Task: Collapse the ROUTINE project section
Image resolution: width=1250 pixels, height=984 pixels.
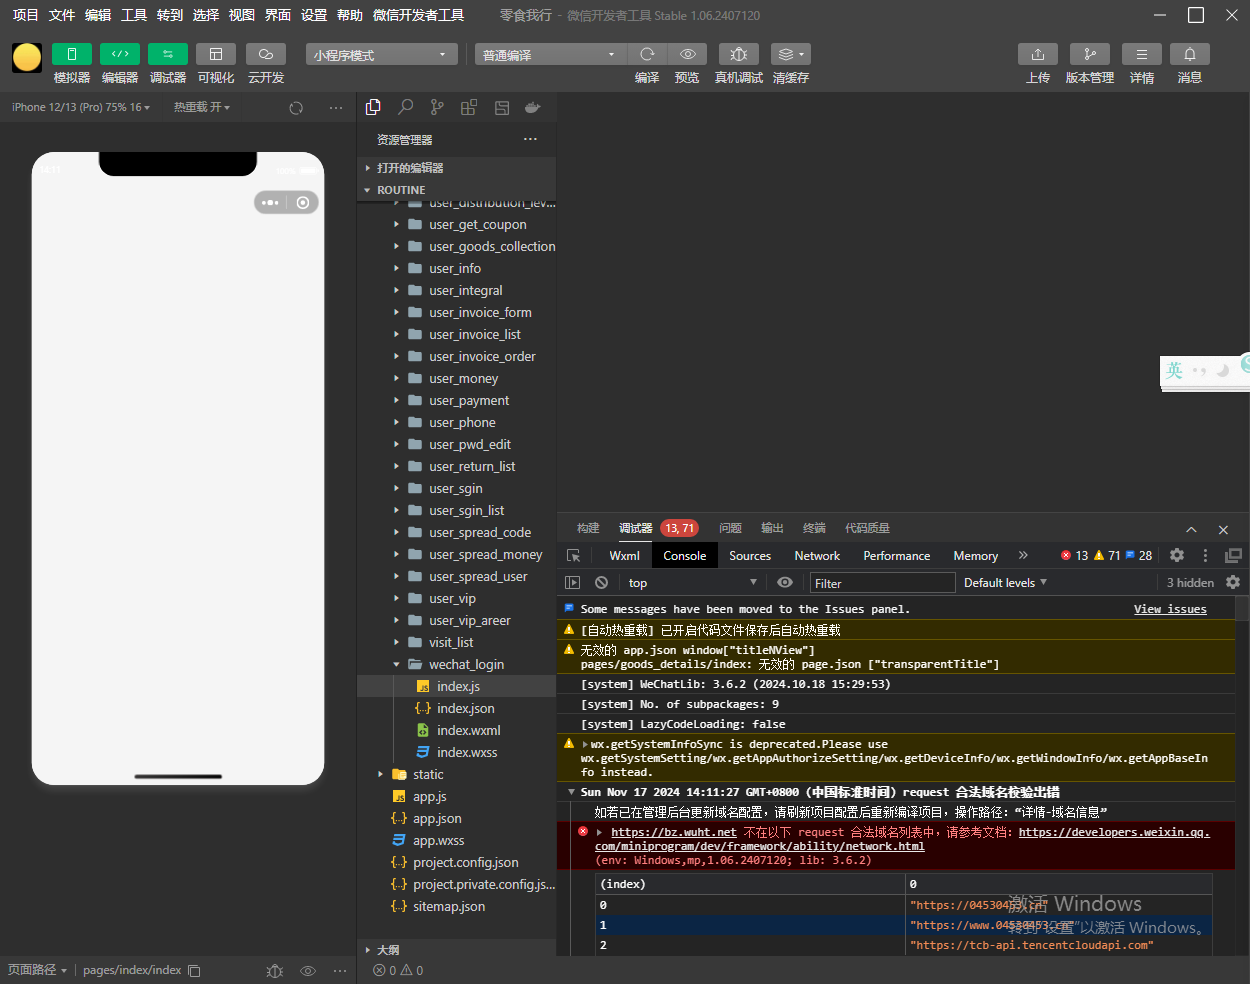Action: [x=456, y=190]
